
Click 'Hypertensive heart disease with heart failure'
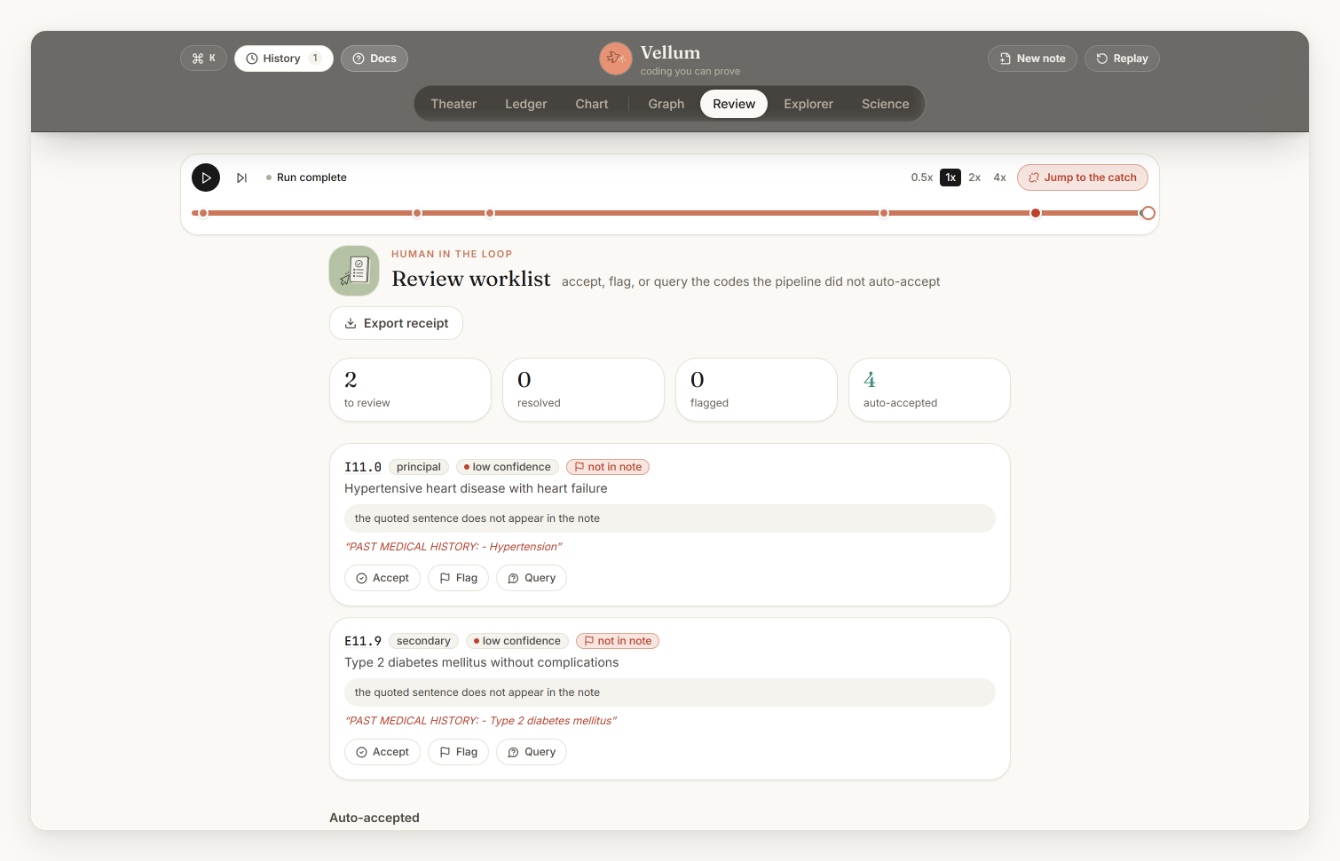pos(476,489)
